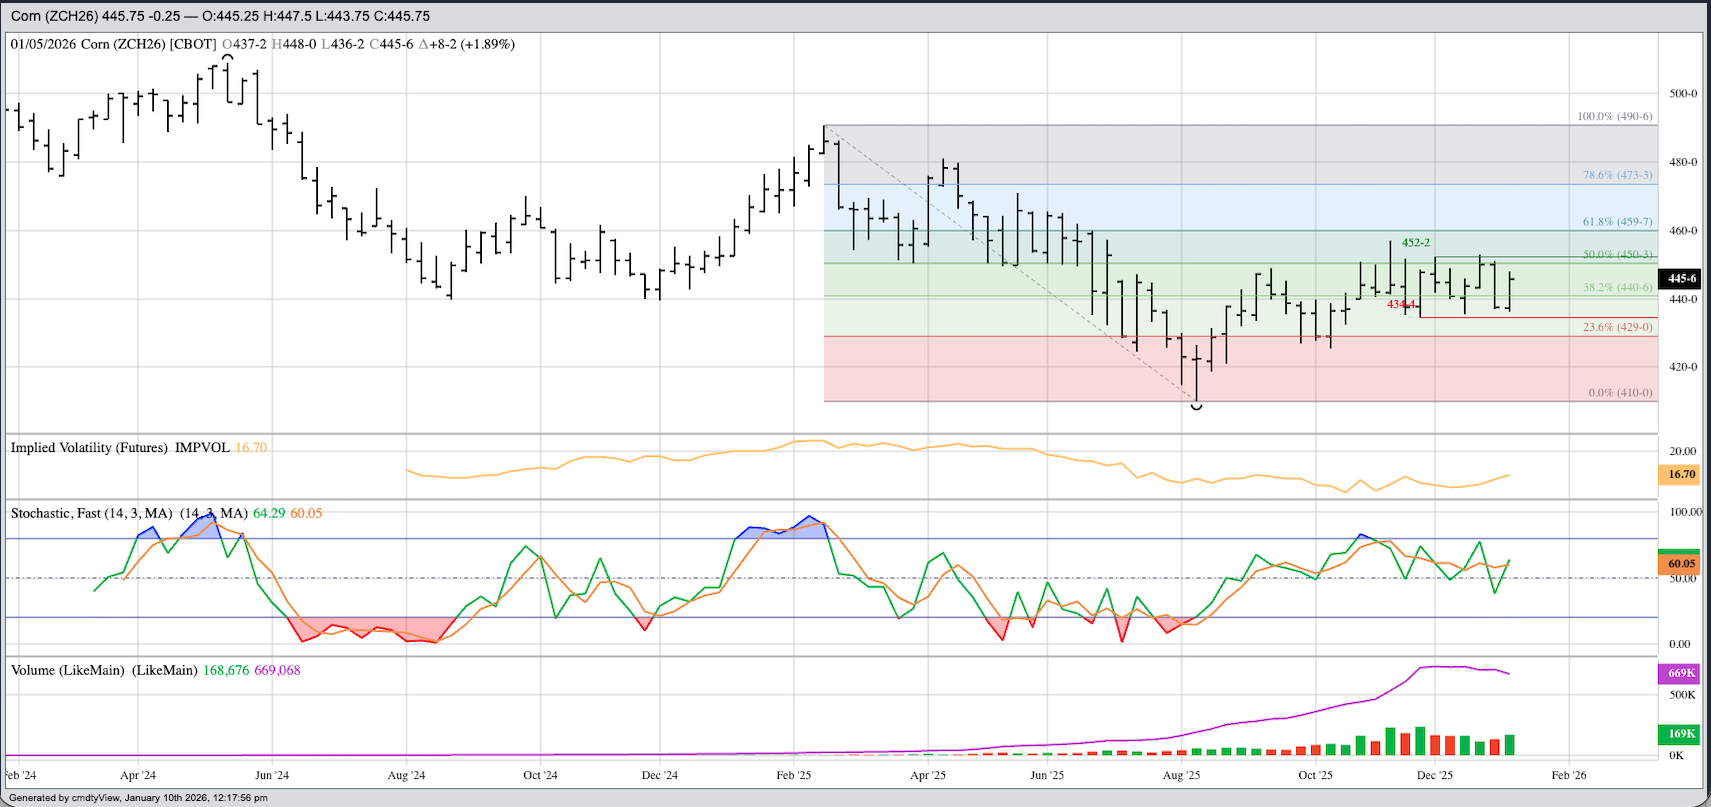Click the Stochastic, Fast (14, 3, MA) title
The height and width of the screenshot is (807, 1711).
[91, 513]
